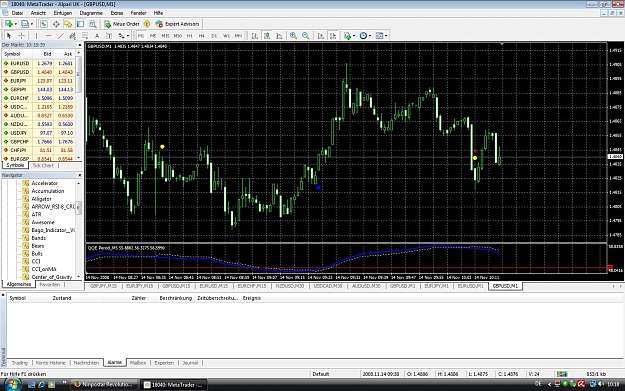Zoom out on the chart
This screenshot has height=391, width=625.
pos(305,36)
